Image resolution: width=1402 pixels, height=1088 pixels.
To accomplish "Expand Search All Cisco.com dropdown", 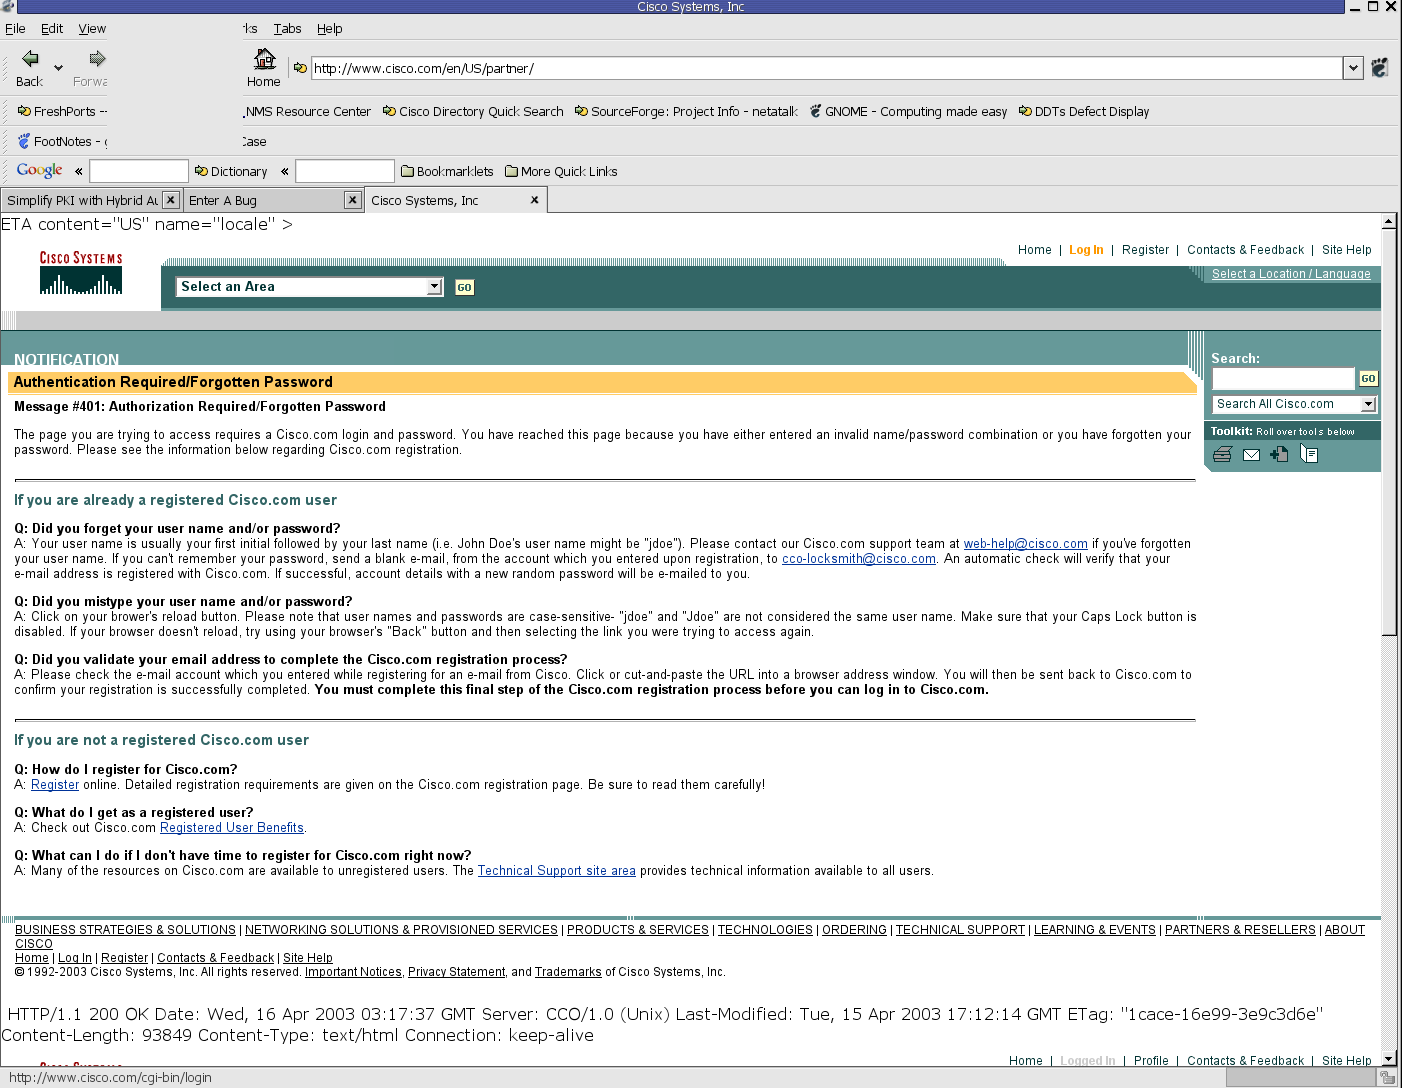I will click(1369, 404).
